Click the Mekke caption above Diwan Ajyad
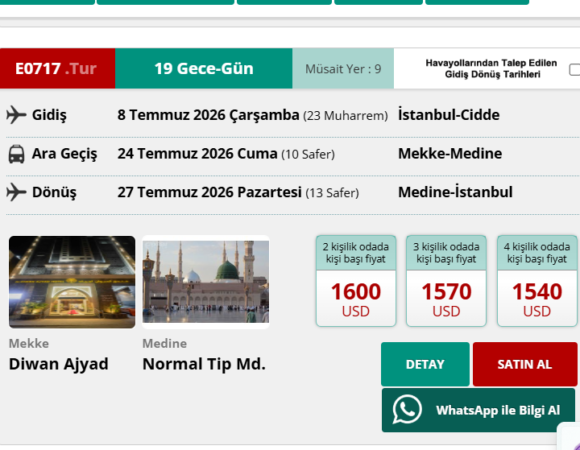Screen dimensions: 580x450 click(x=29, y=344)
